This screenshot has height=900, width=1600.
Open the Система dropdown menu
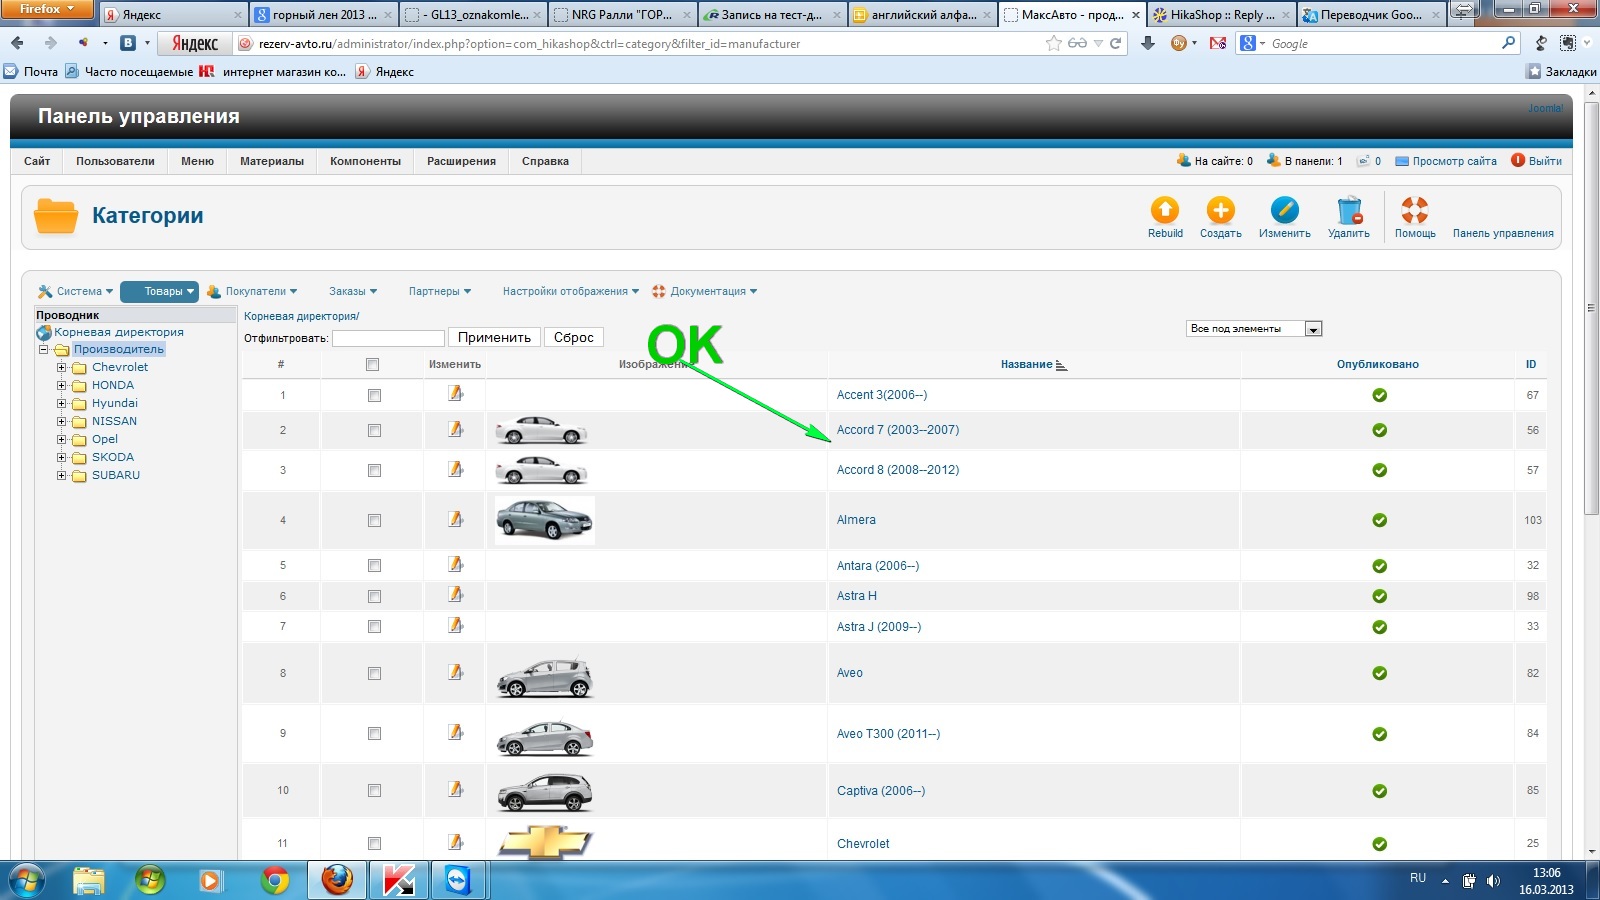(x=76, y=291)
